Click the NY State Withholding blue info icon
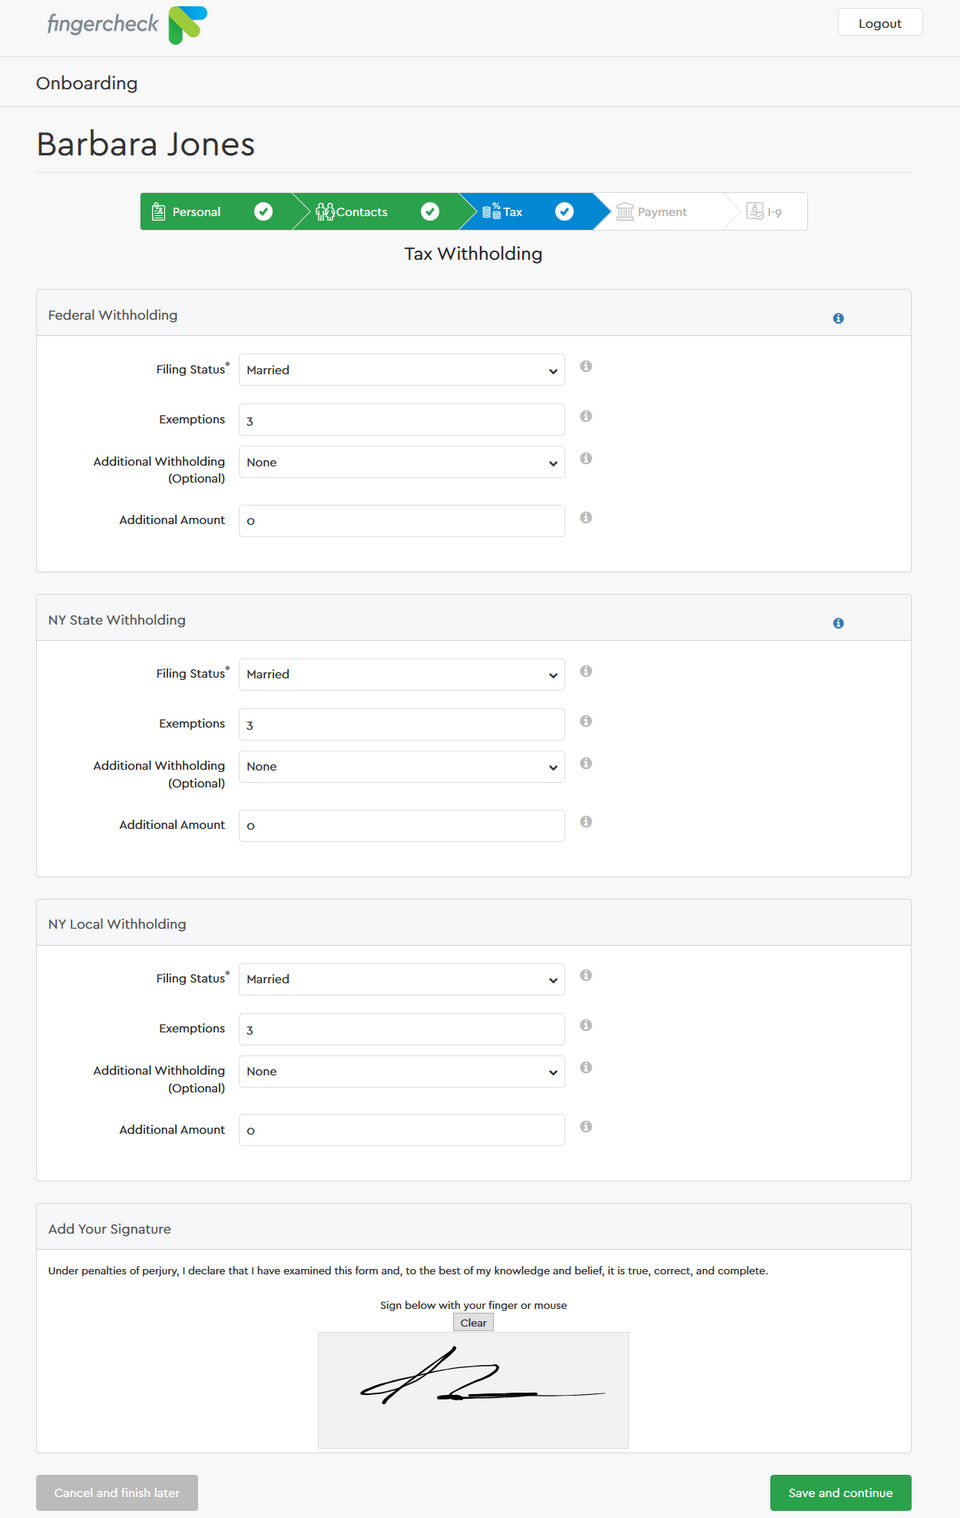This screenshot has width=960, height=1518. coord(838,623)
